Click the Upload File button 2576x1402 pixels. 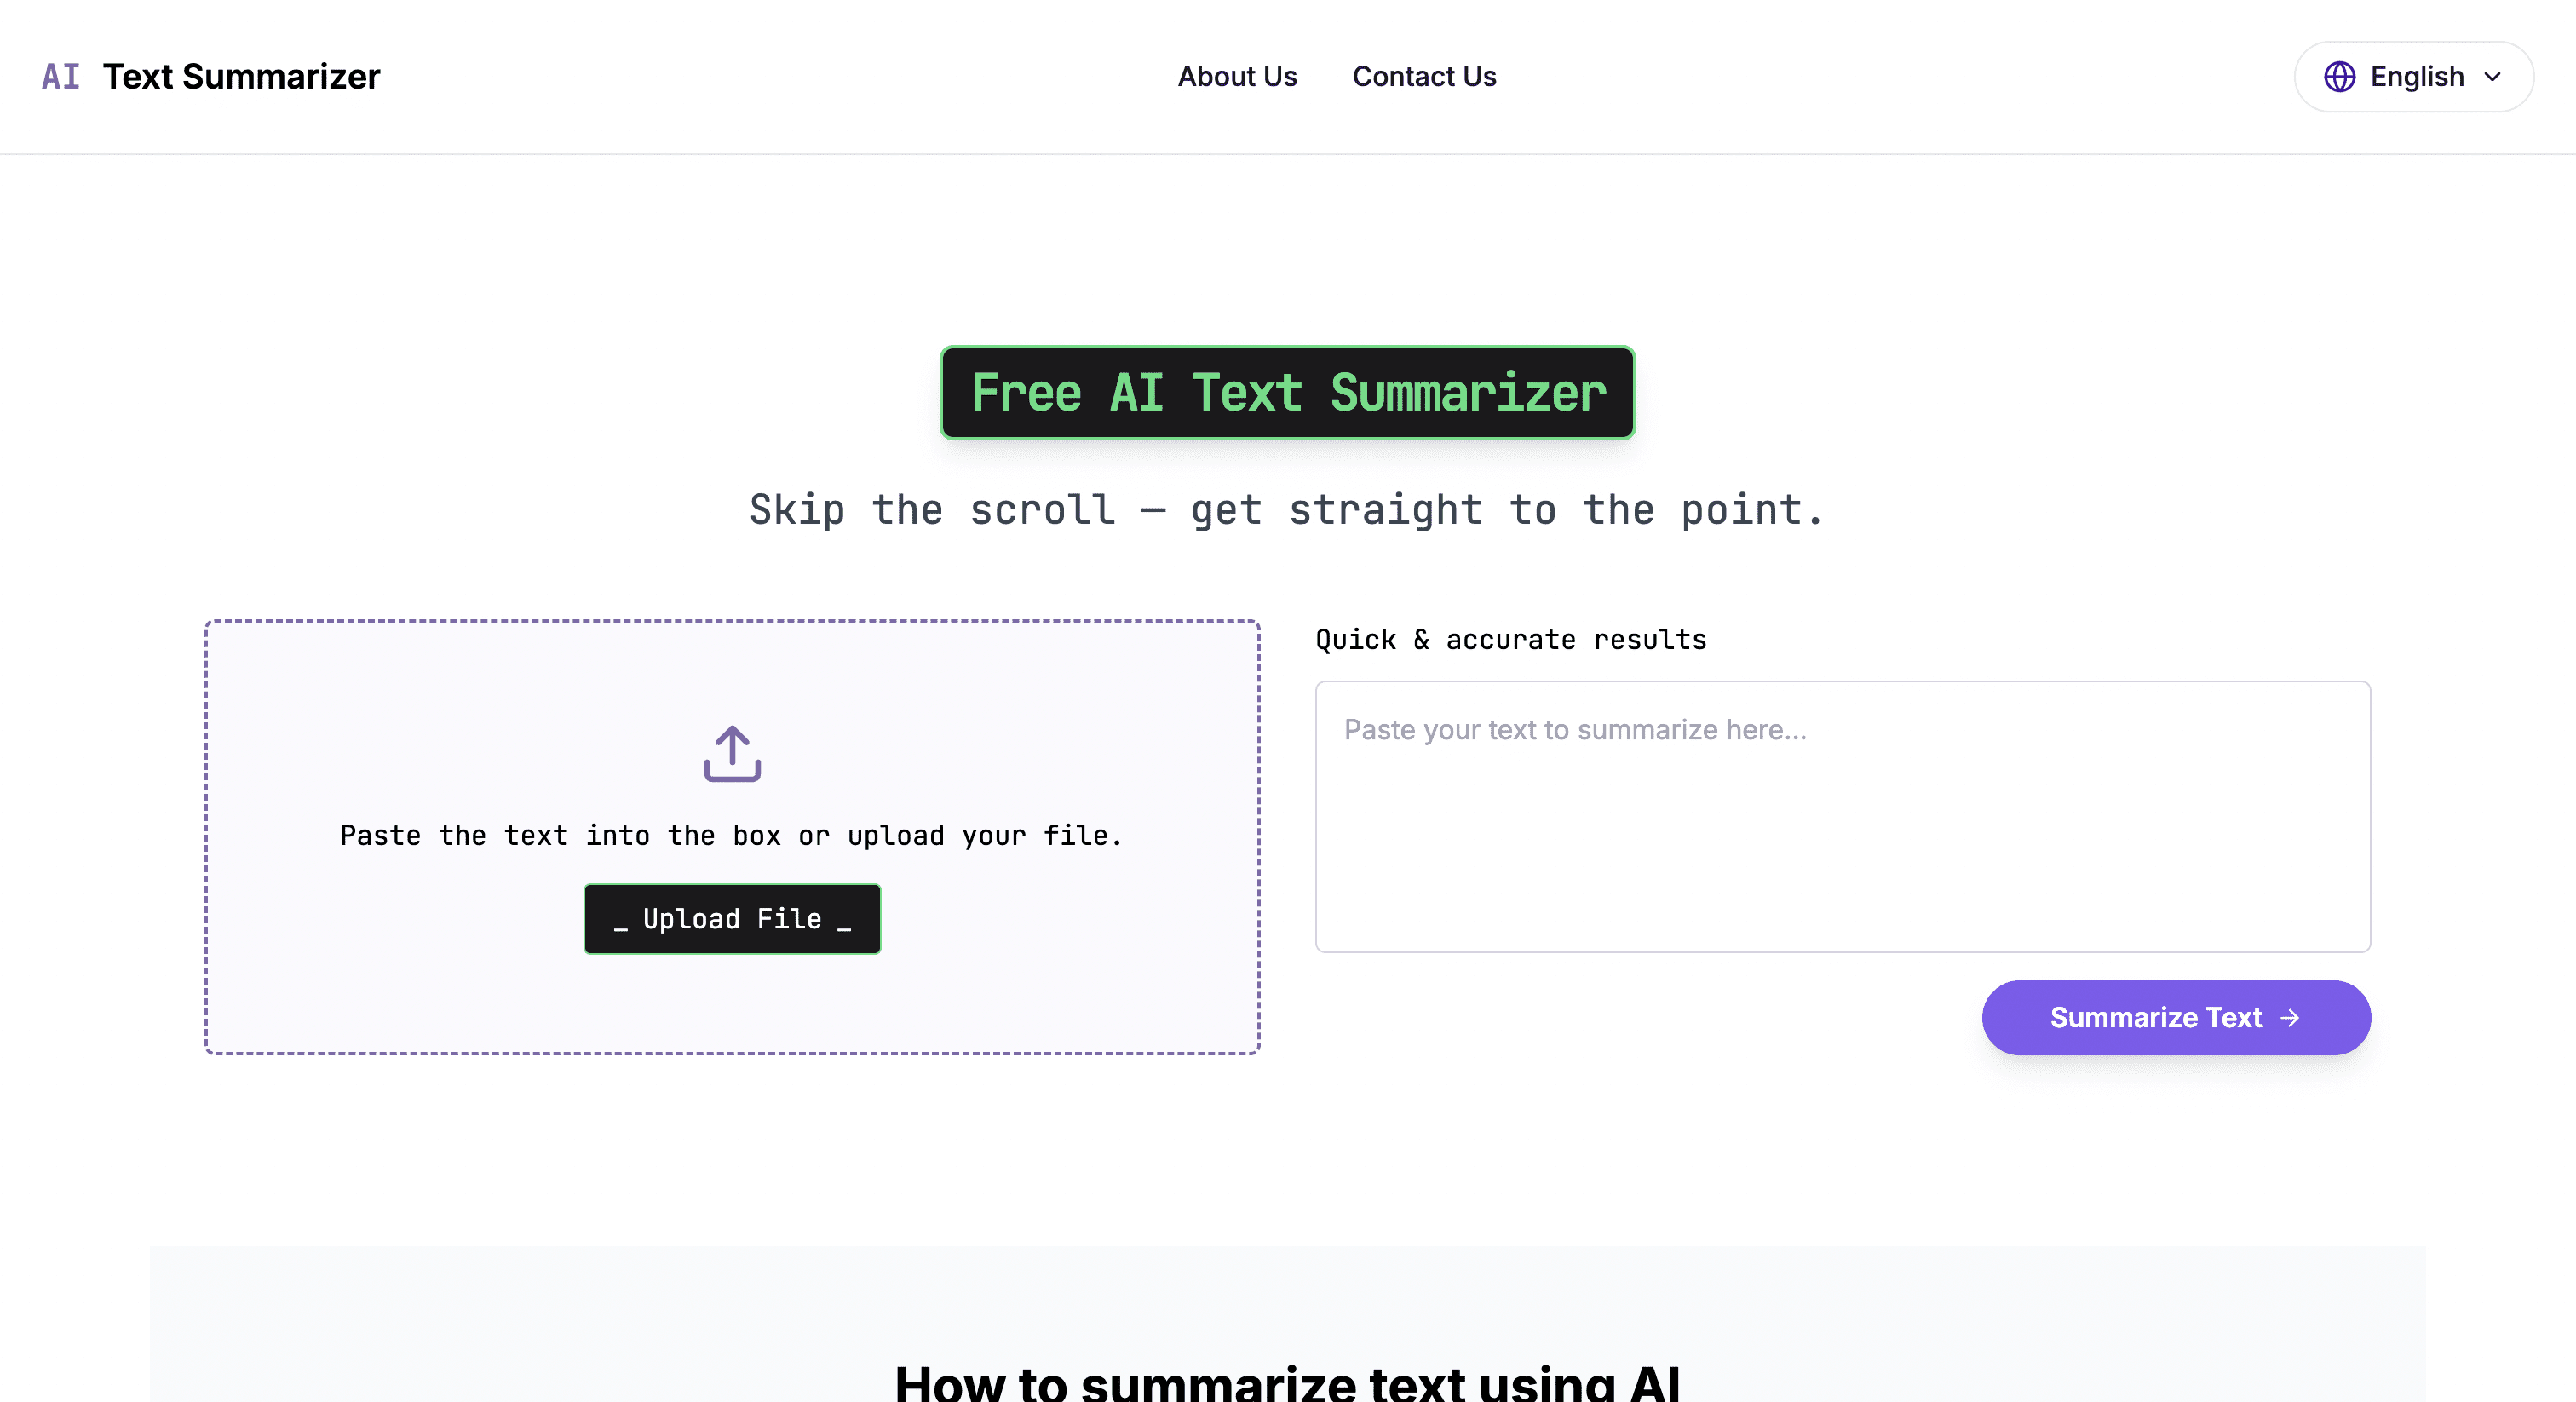[731, 918]
